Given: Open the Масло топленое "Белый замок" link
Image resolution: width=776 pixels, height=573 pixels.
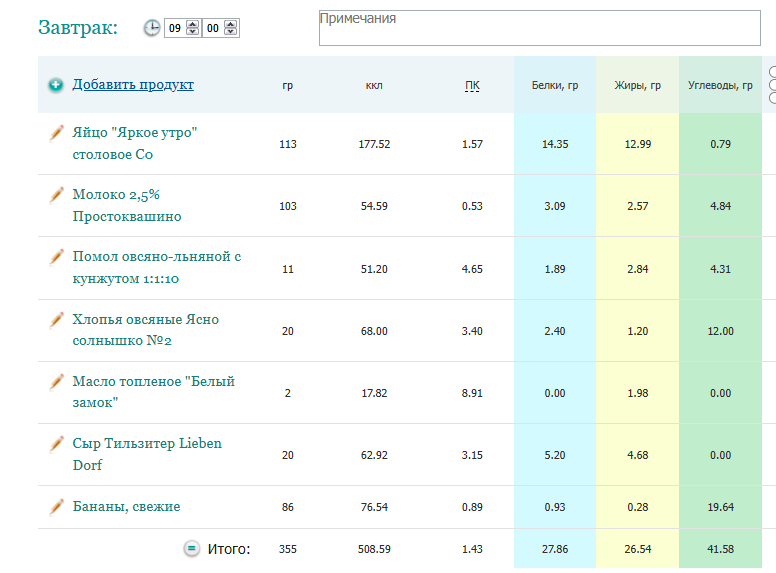Looking at the screenshot, I should click(153, 392).
